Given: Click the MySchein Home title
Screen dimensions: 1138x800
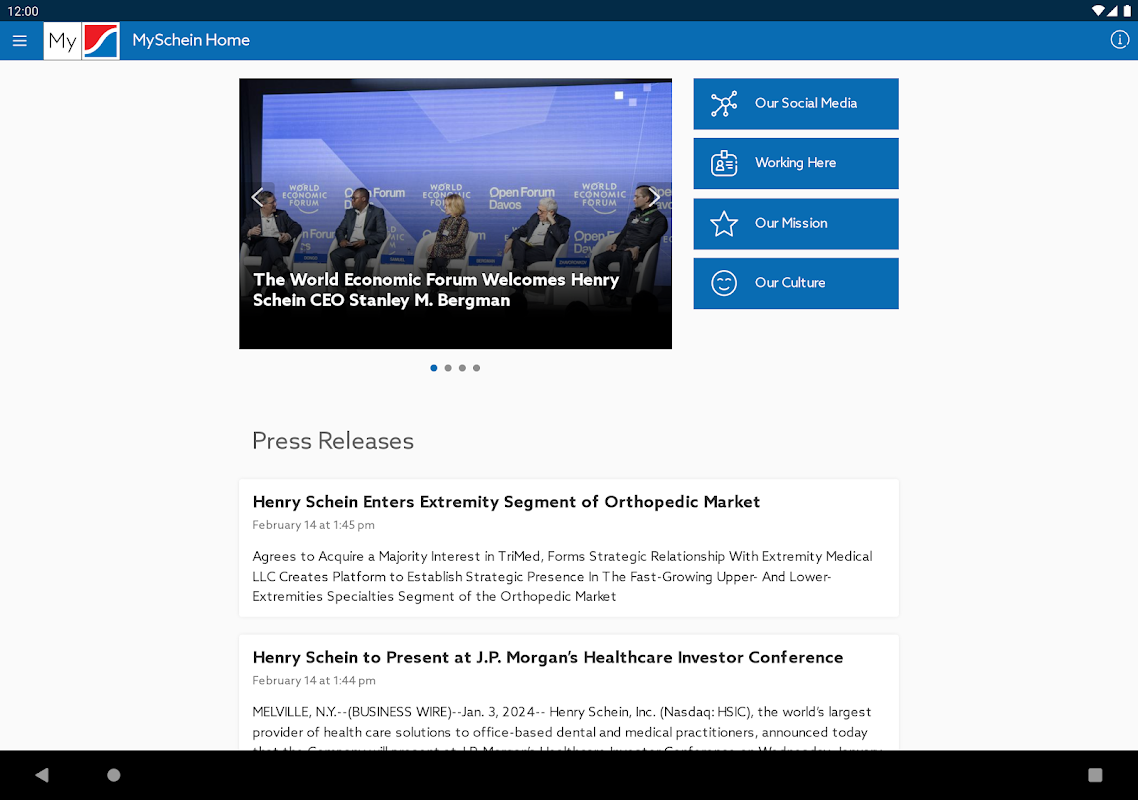Looking at the screenshot, I should click(x=191, y=40).
